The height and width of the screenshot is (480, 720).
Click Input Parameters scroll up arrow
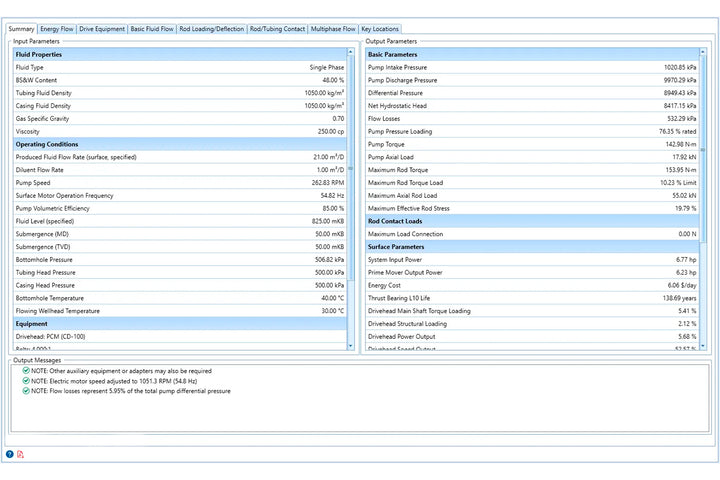(x=351, y=52)
